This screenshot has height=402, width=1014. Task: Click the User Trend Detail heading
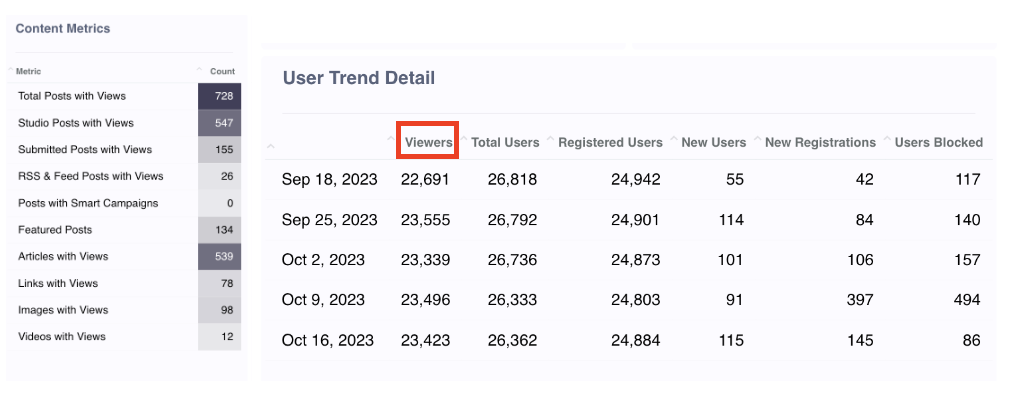(x=359, y=78)
